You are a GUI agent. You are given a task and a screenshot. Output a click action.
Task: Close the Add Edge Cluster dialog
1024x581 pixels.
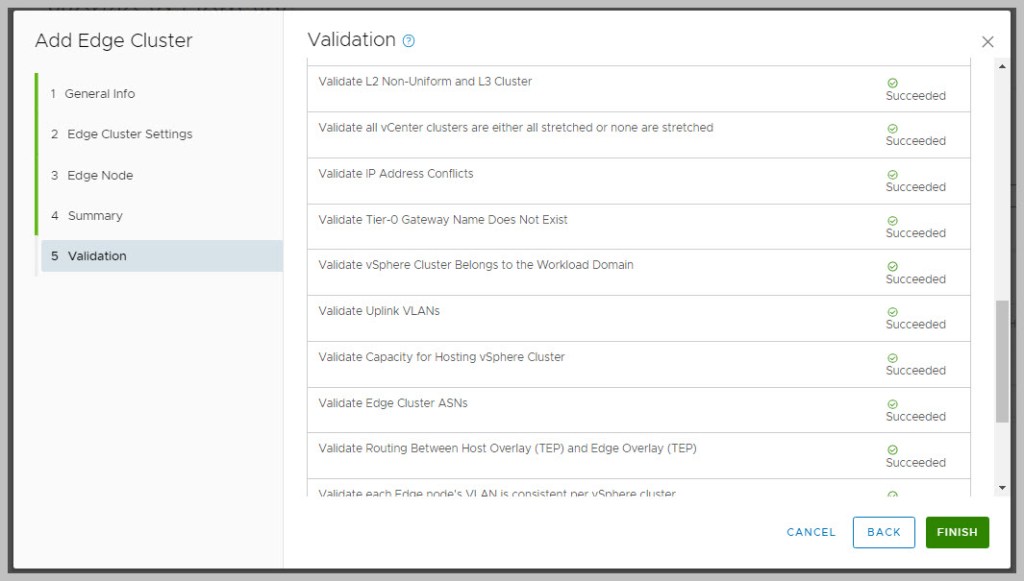click(x=988, y=42)
